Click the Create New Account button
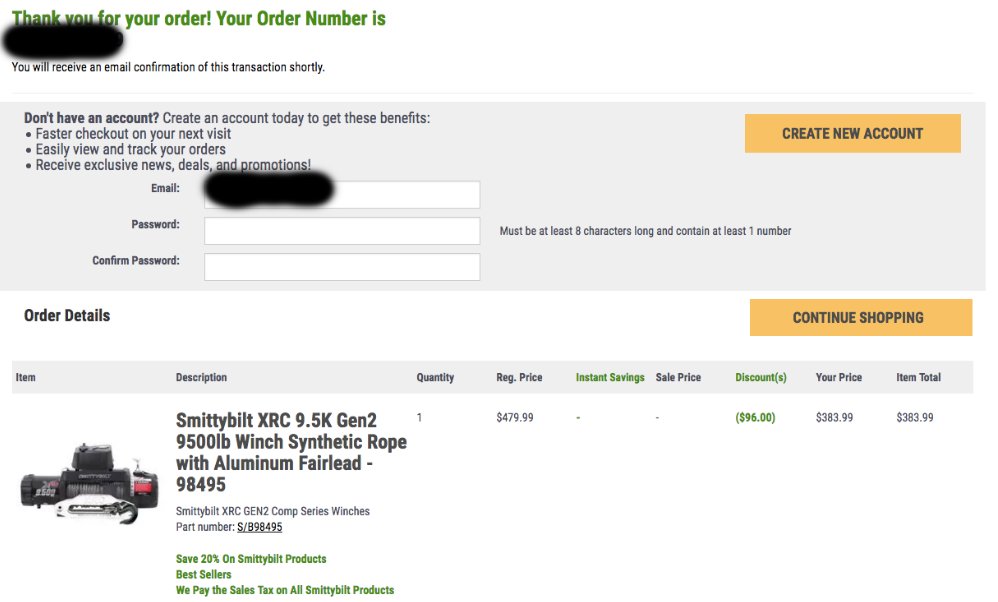 852,134
